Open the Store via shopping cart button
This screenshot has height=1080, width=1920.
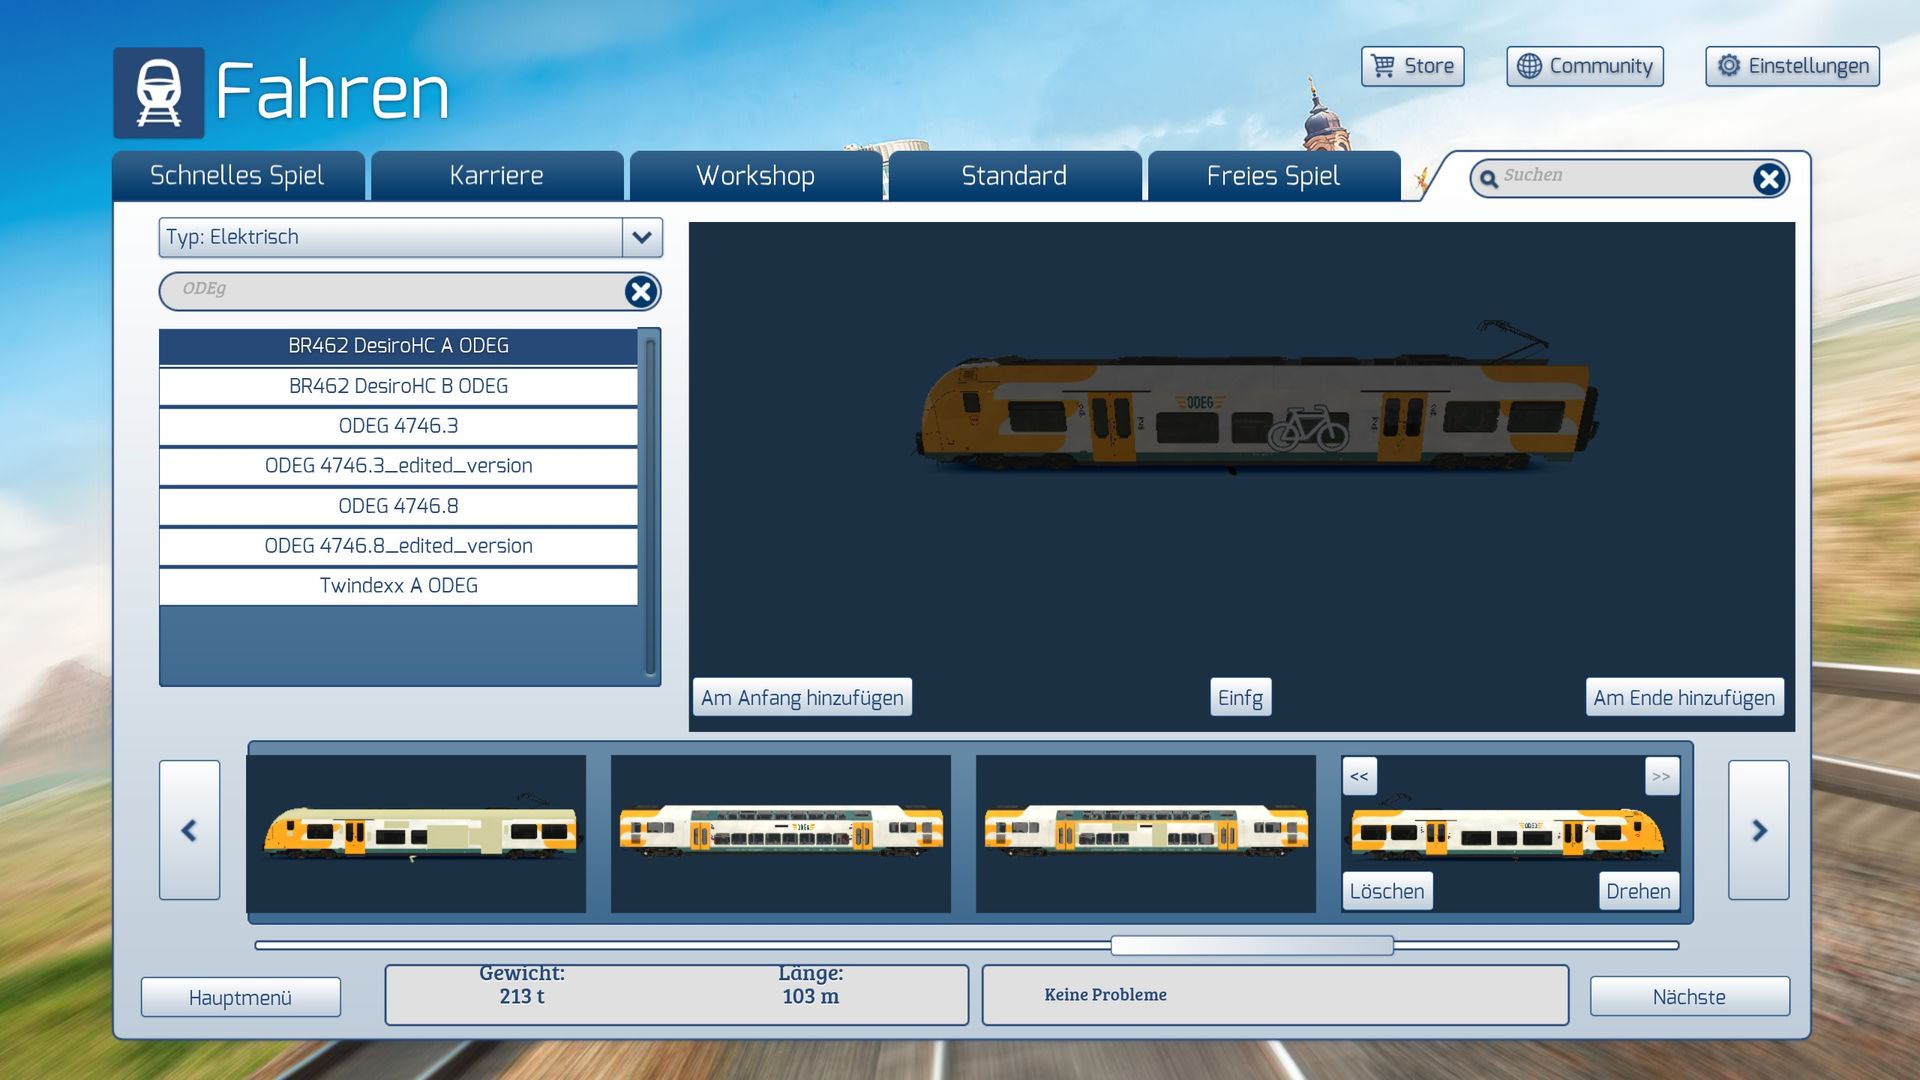click(x=1412, y=66)
